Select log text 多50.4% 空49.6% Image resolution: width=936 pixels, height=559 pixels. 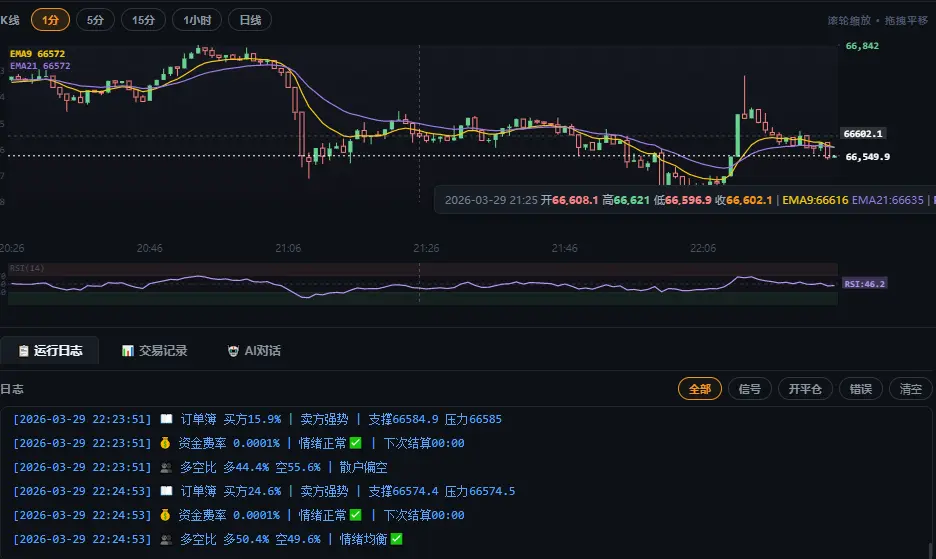pyautogui.click(x=272, y=539)
